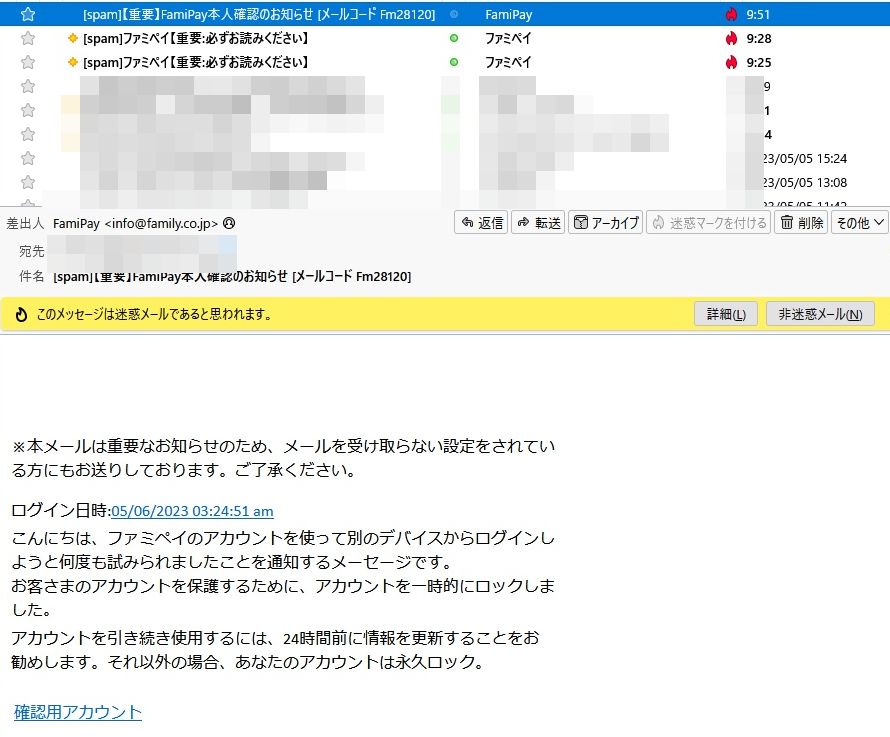890x737 pixels.
Task: Open the その他 more actions dropdown
Action: [859, 223]
